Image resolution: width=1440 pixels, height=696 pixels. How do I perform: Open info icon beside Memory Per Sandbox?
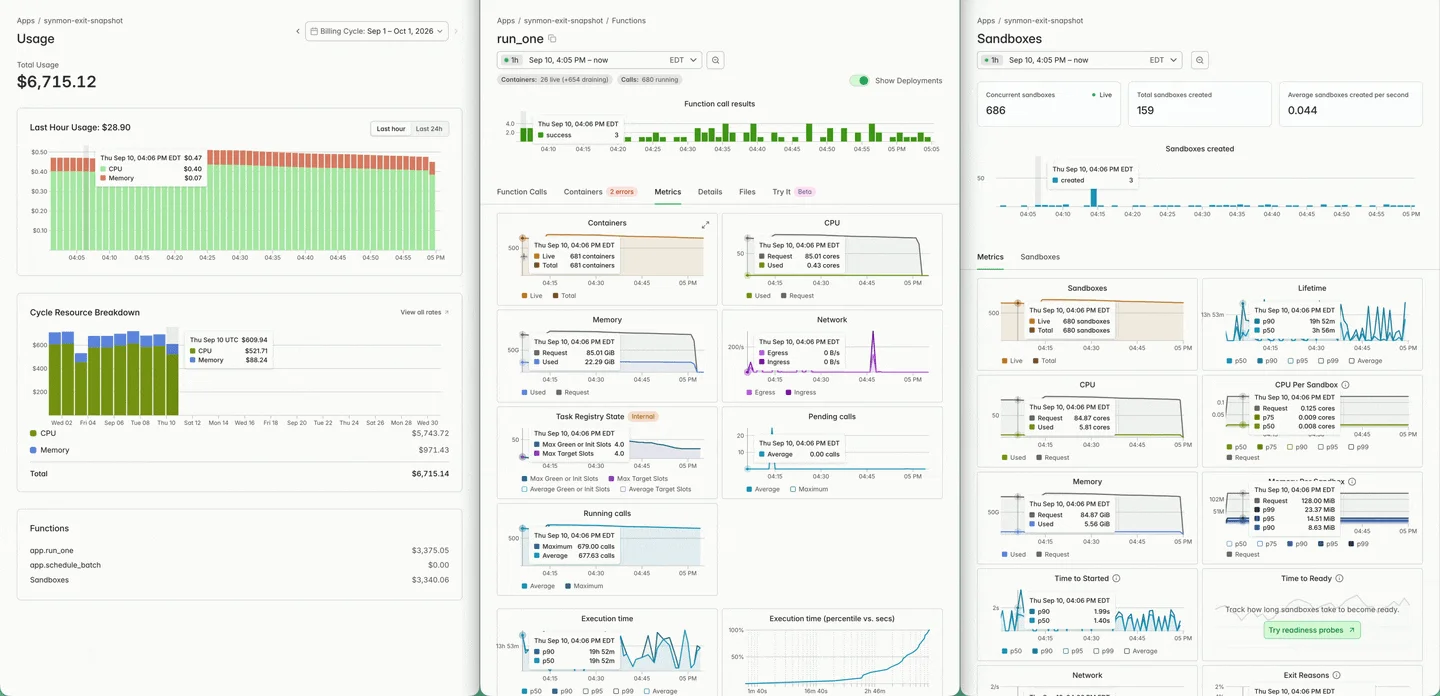click(x=1352, y=481)
